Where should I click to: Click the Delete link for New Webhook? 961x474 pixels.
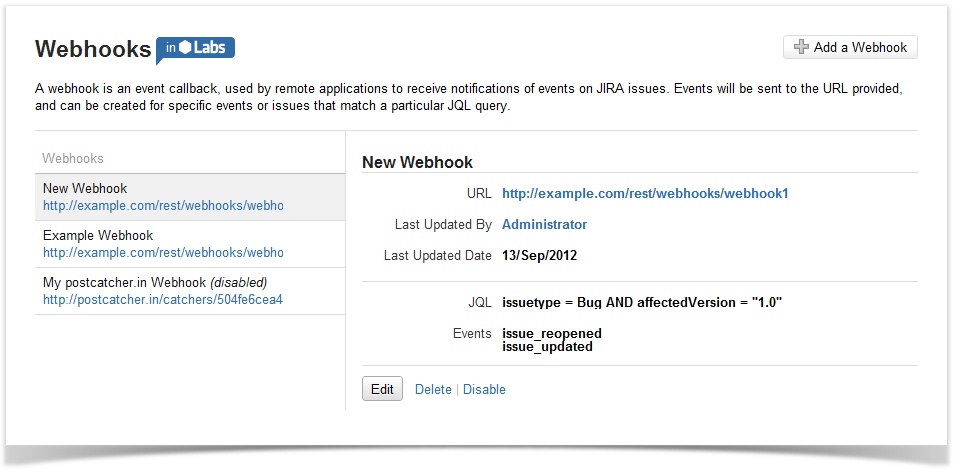pyautogui.click(x=433, y=389)
